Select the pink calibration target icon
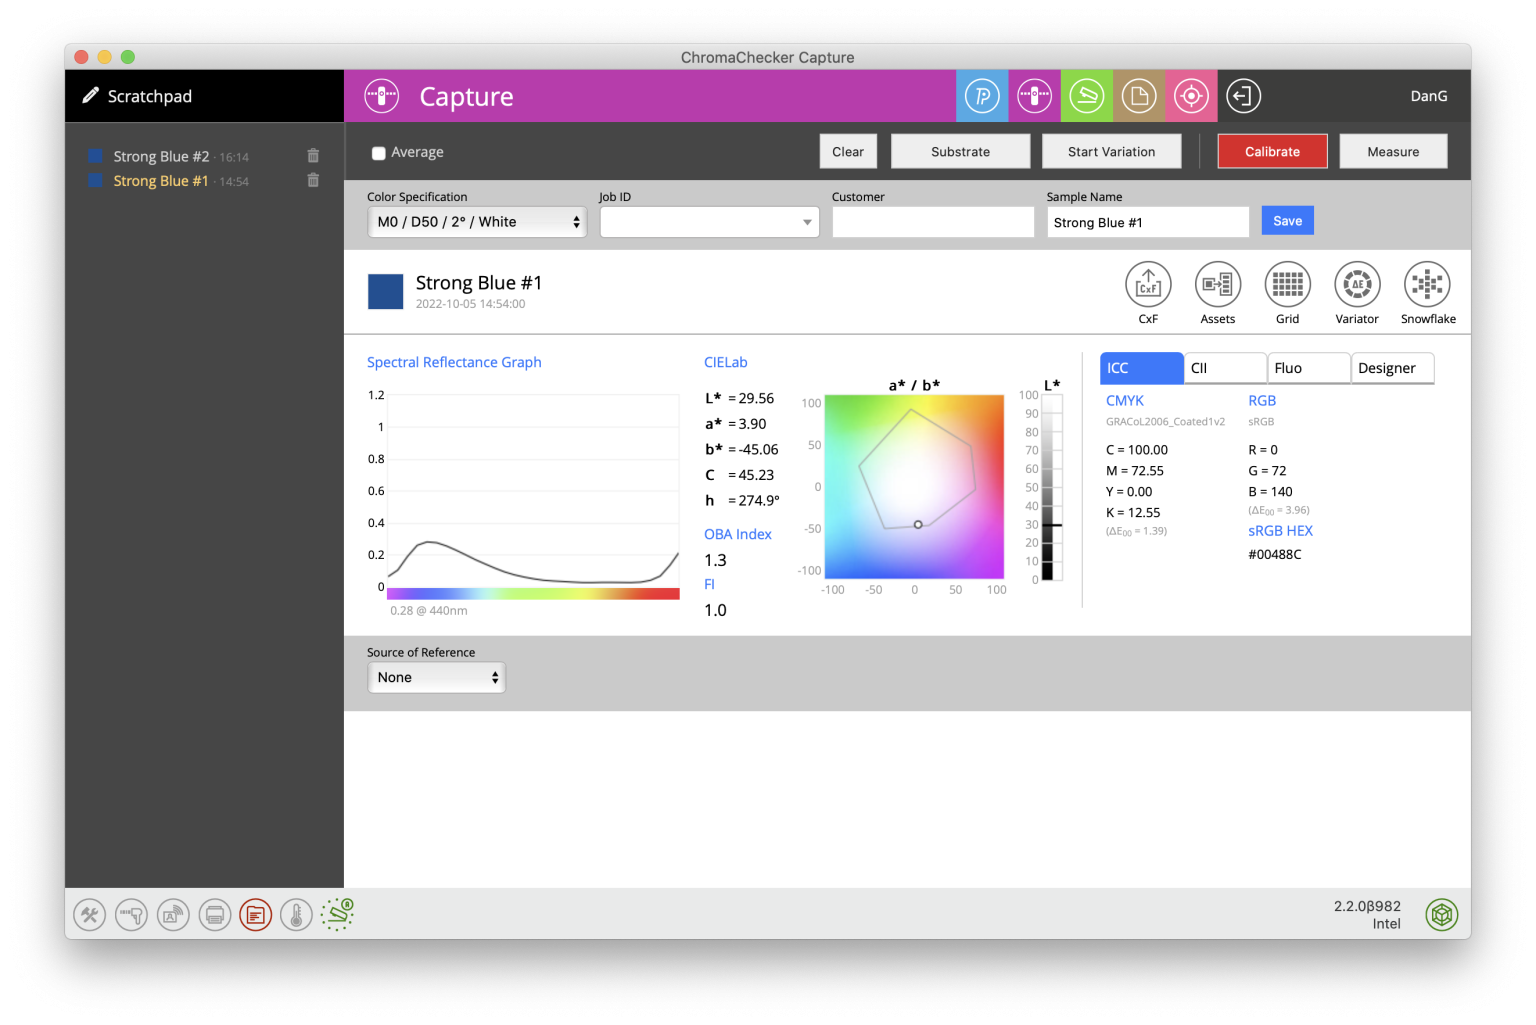This screenshot has height=1025, width=1536. pyautogui.click(x=1191, y=95)
